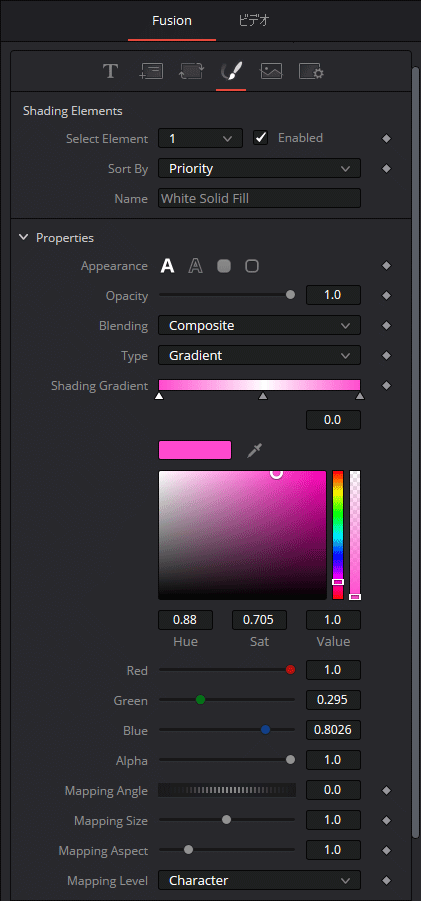Select Text Outline appearance icon
This screenshot has height=901, width=421.
pos(195,266)
